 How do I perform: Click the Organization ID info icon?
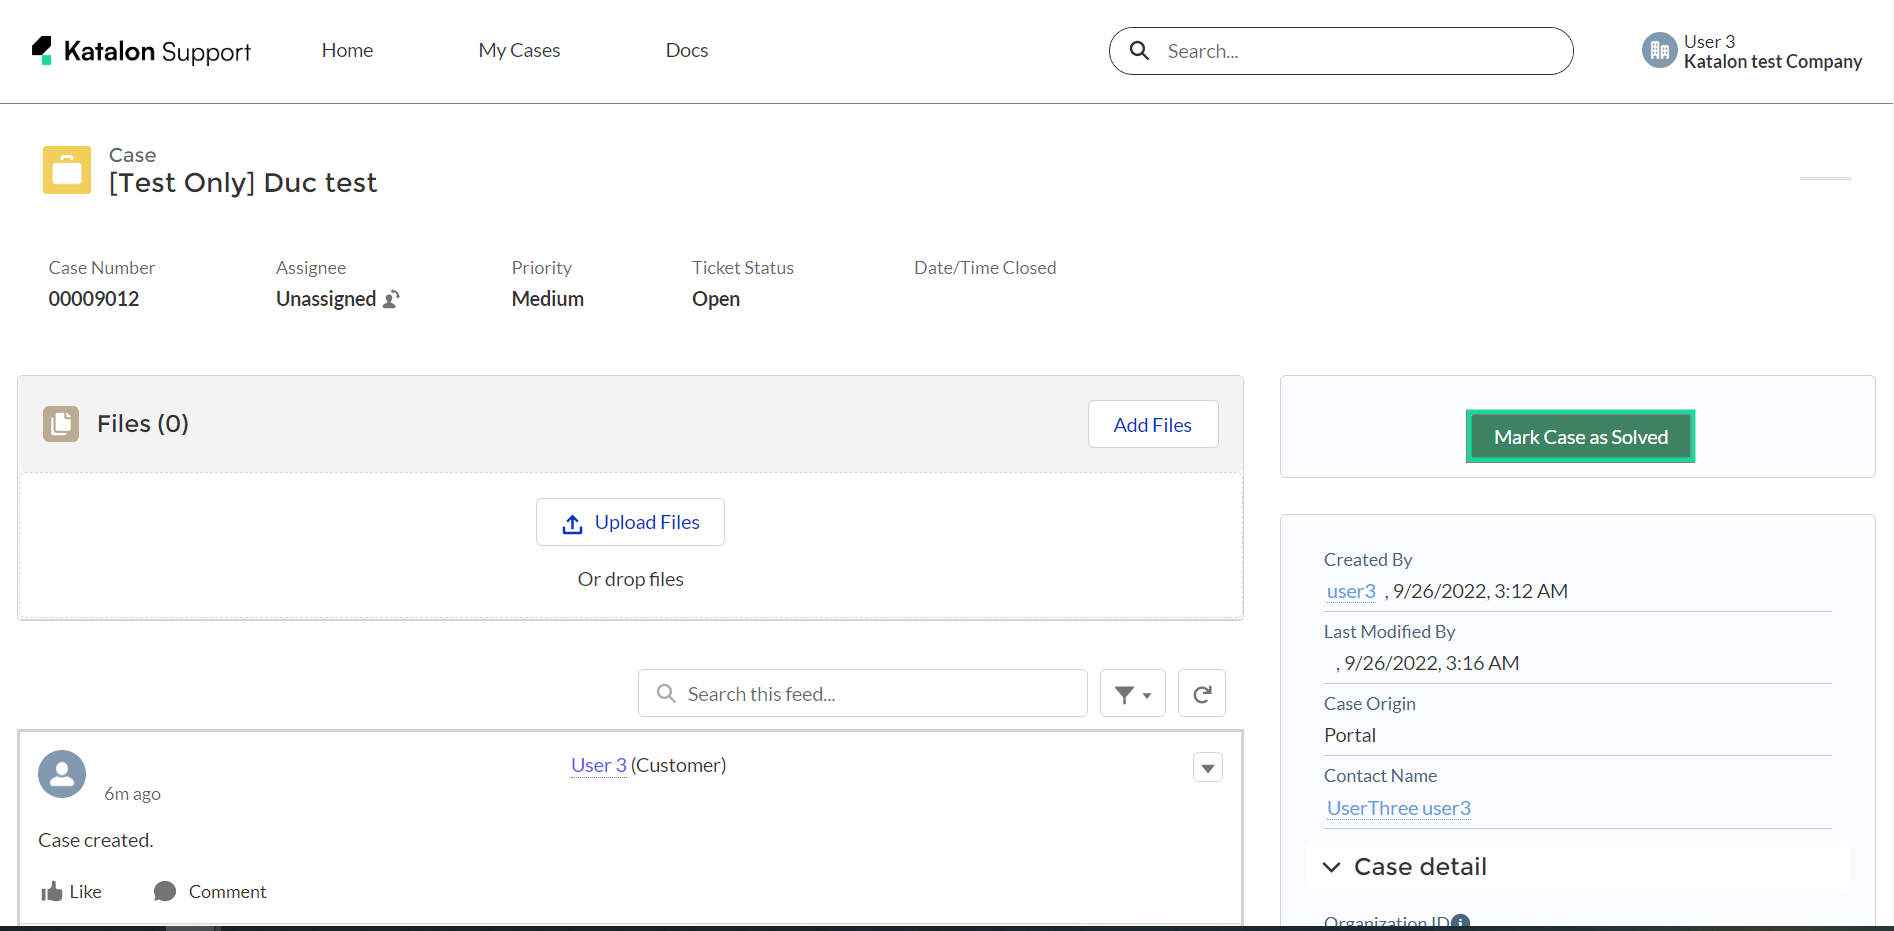tap(1459, 922)
